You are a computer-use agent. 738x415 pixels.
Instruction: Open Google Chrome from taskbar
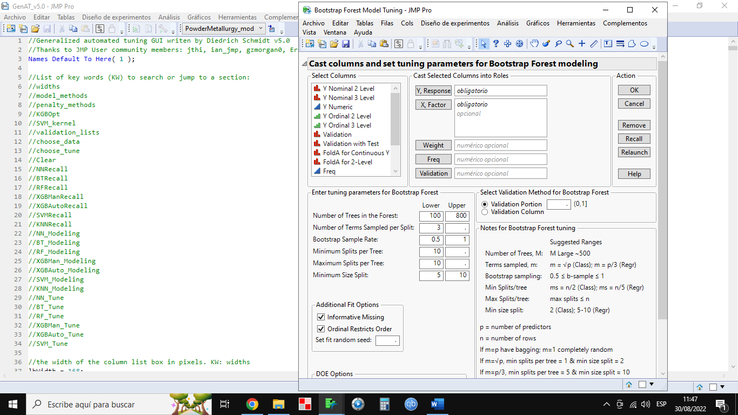point(252,404)
